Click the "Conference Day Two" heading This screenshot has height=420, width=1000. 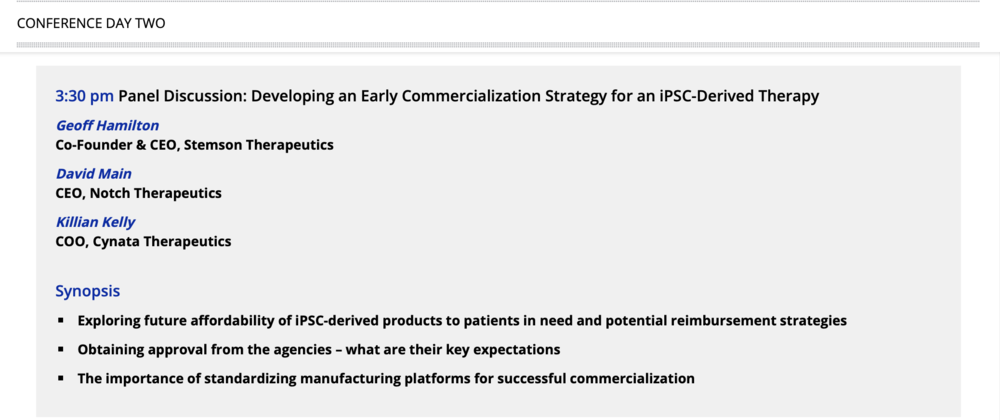[x=91, y=23]
